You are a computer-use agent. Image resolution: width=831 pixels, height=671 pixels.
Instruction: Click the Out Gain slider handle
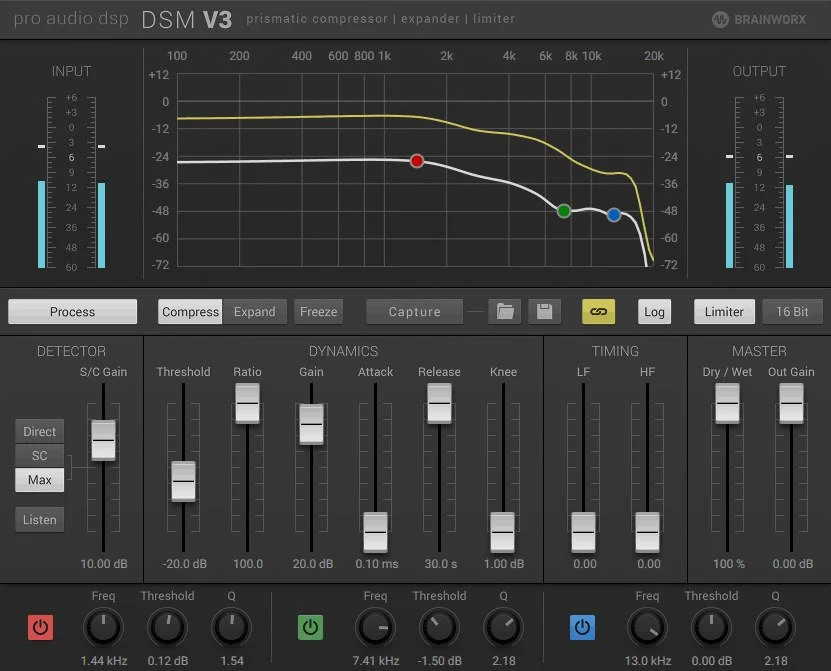point(791,404)
